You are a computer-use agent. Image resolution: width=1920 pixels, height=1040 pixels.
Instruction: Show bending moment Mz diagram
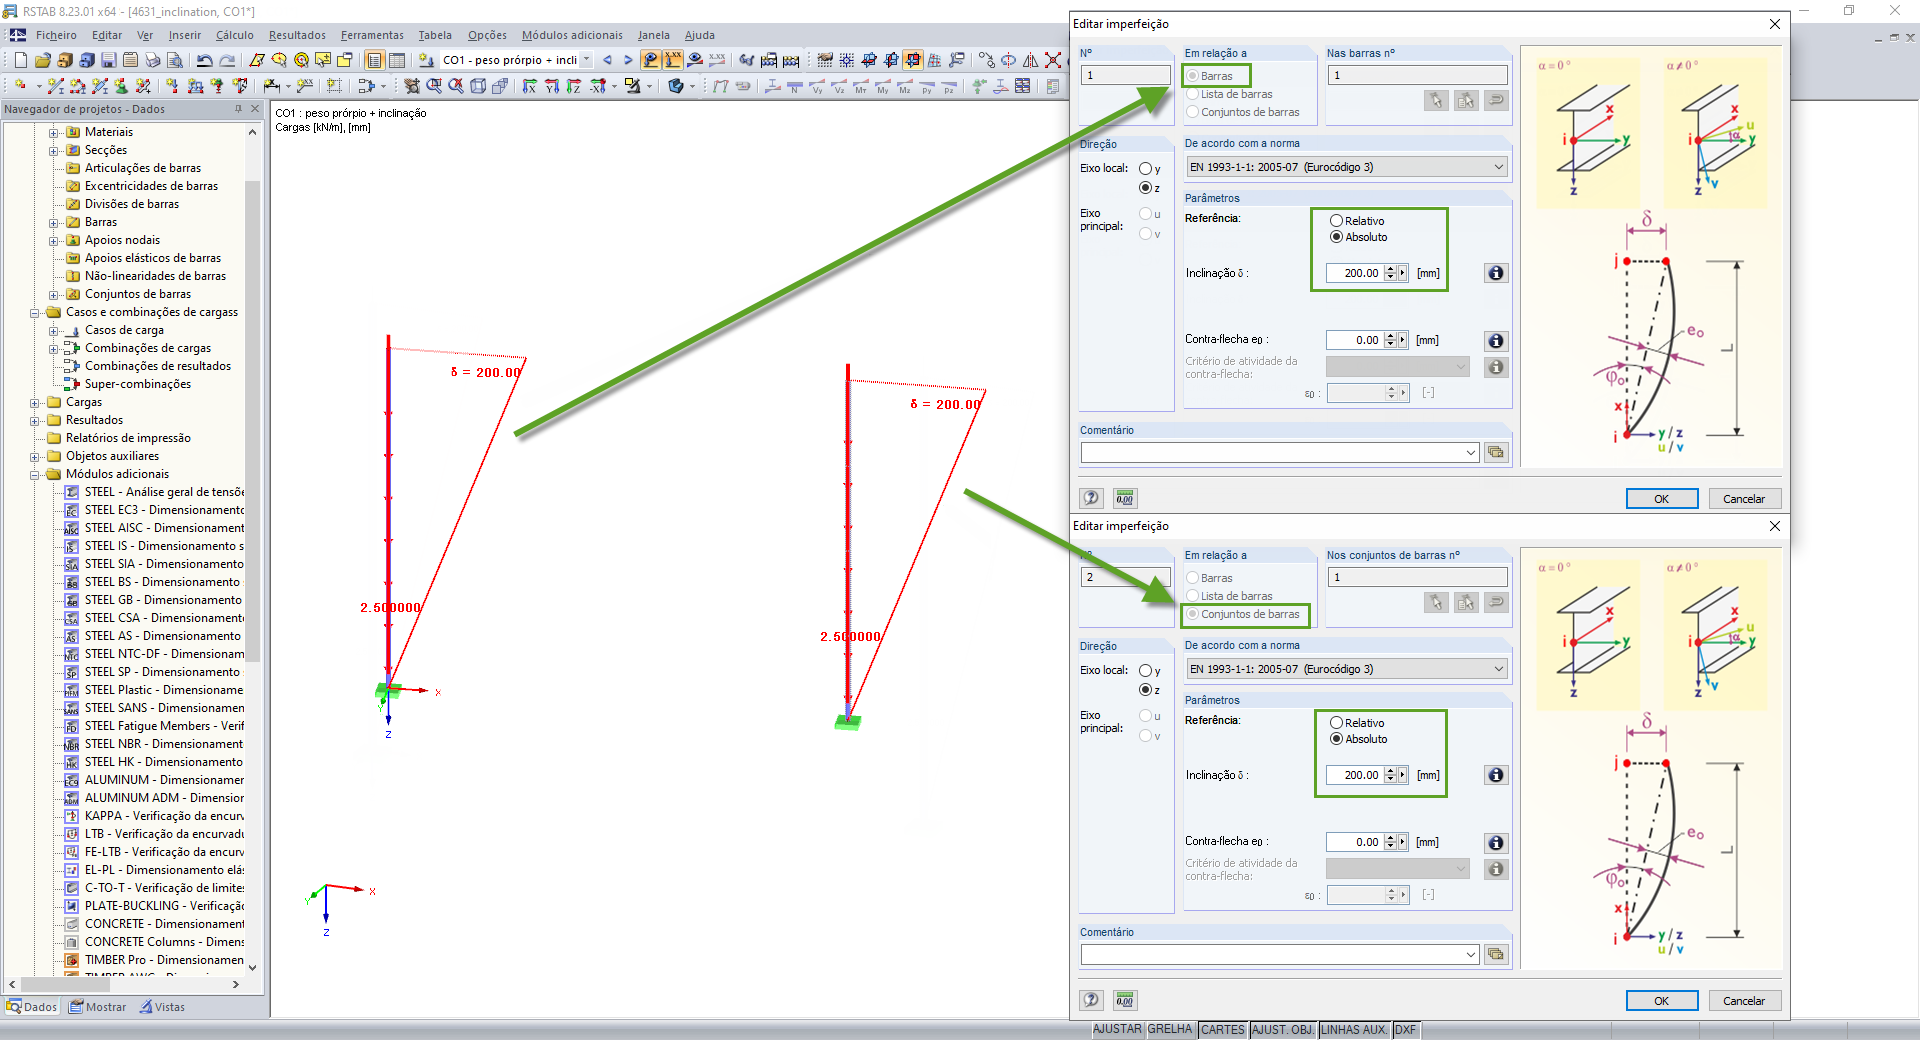click(x=905, y=86)
